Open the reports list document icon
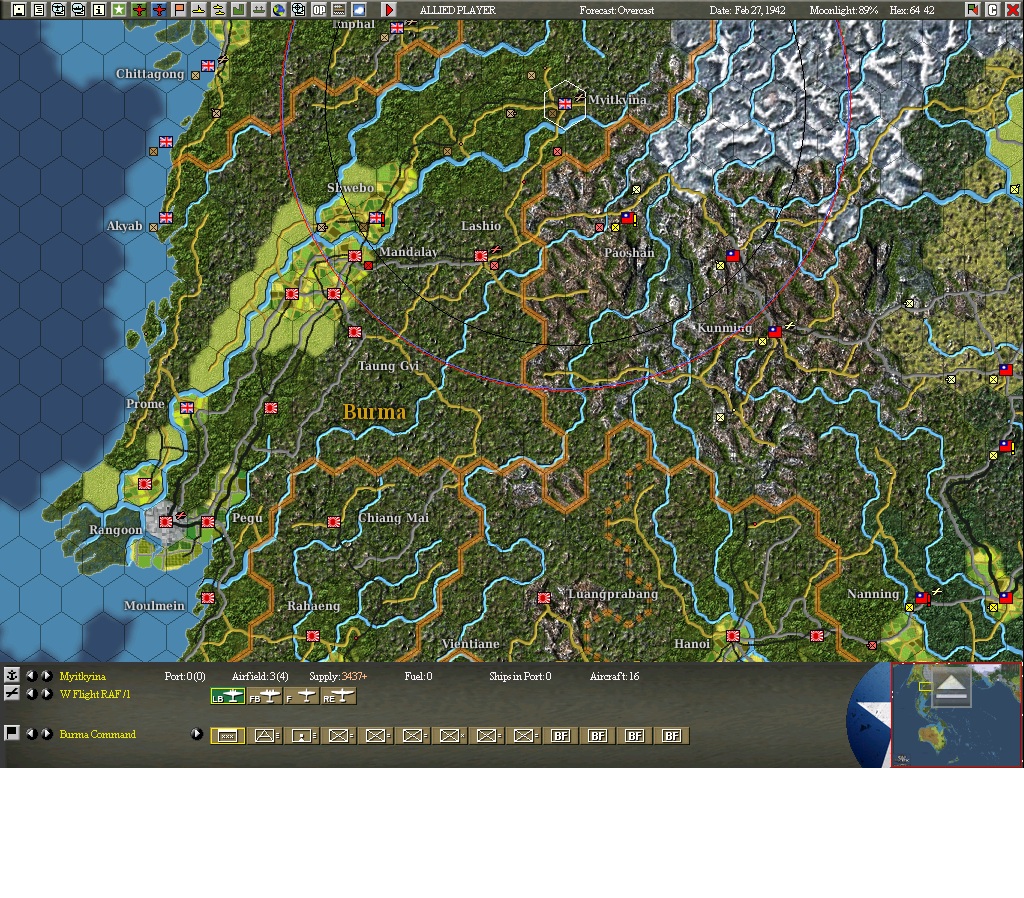 coord(39,9)
